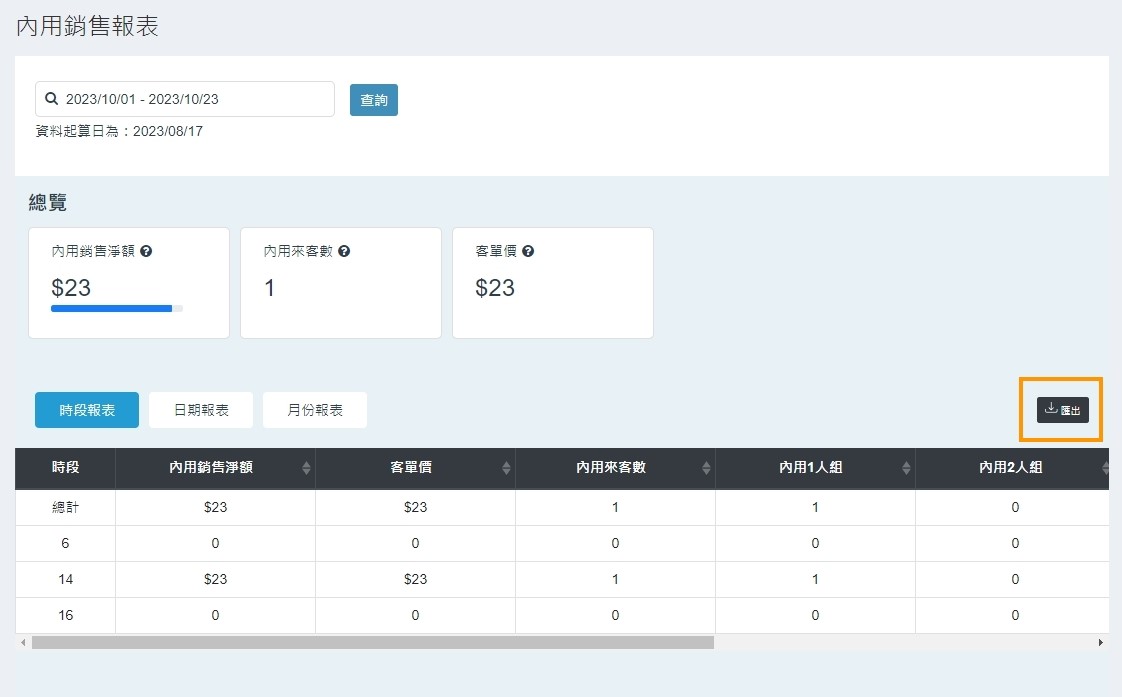Click horizontal scrollbar left arrow
The image size is (1122, 697).
(23, 643)
